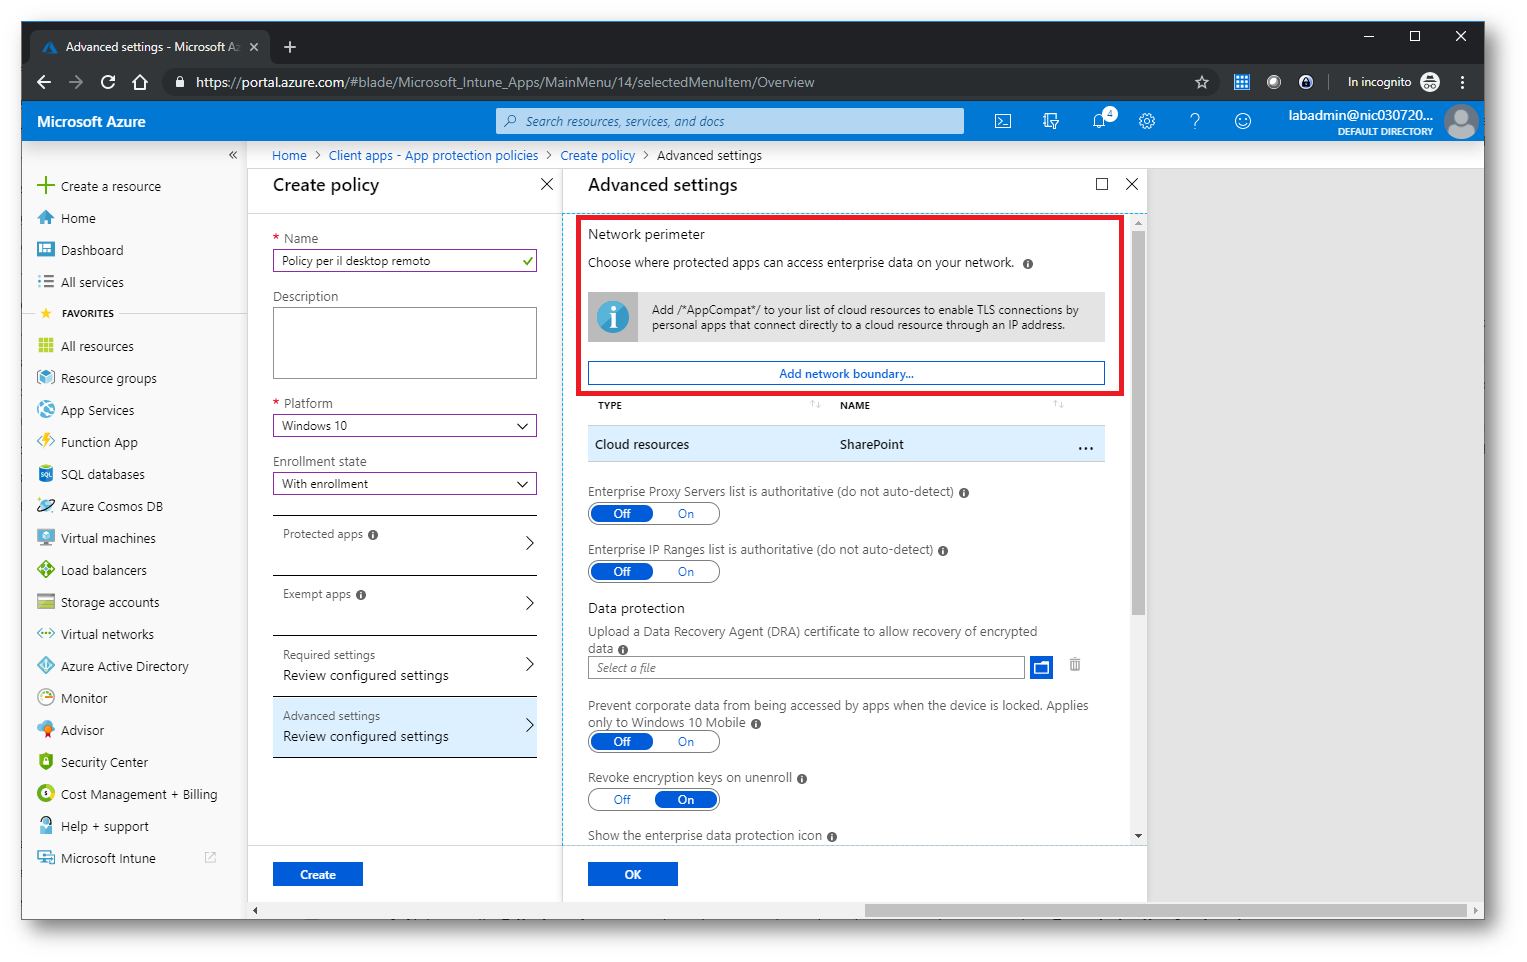1527x962 pixels.
Task: Click the OK button in Advanced settings
Action: pos(633,874)
